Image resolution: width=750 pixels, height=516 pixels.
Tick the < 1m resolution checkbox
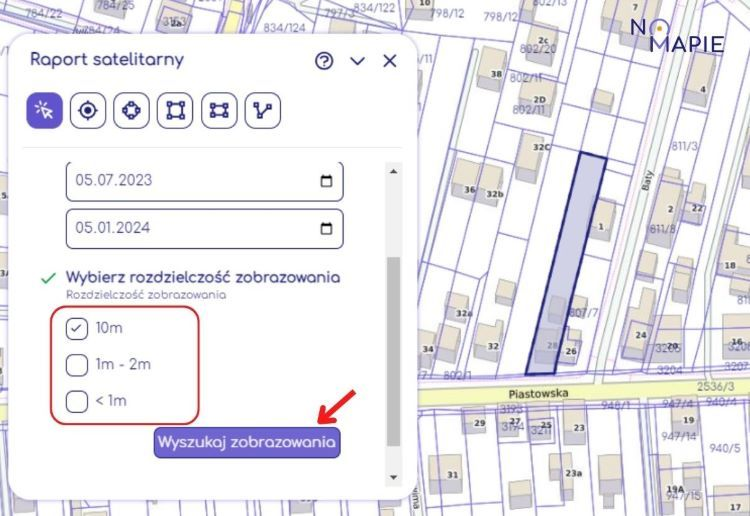(76, 401)
